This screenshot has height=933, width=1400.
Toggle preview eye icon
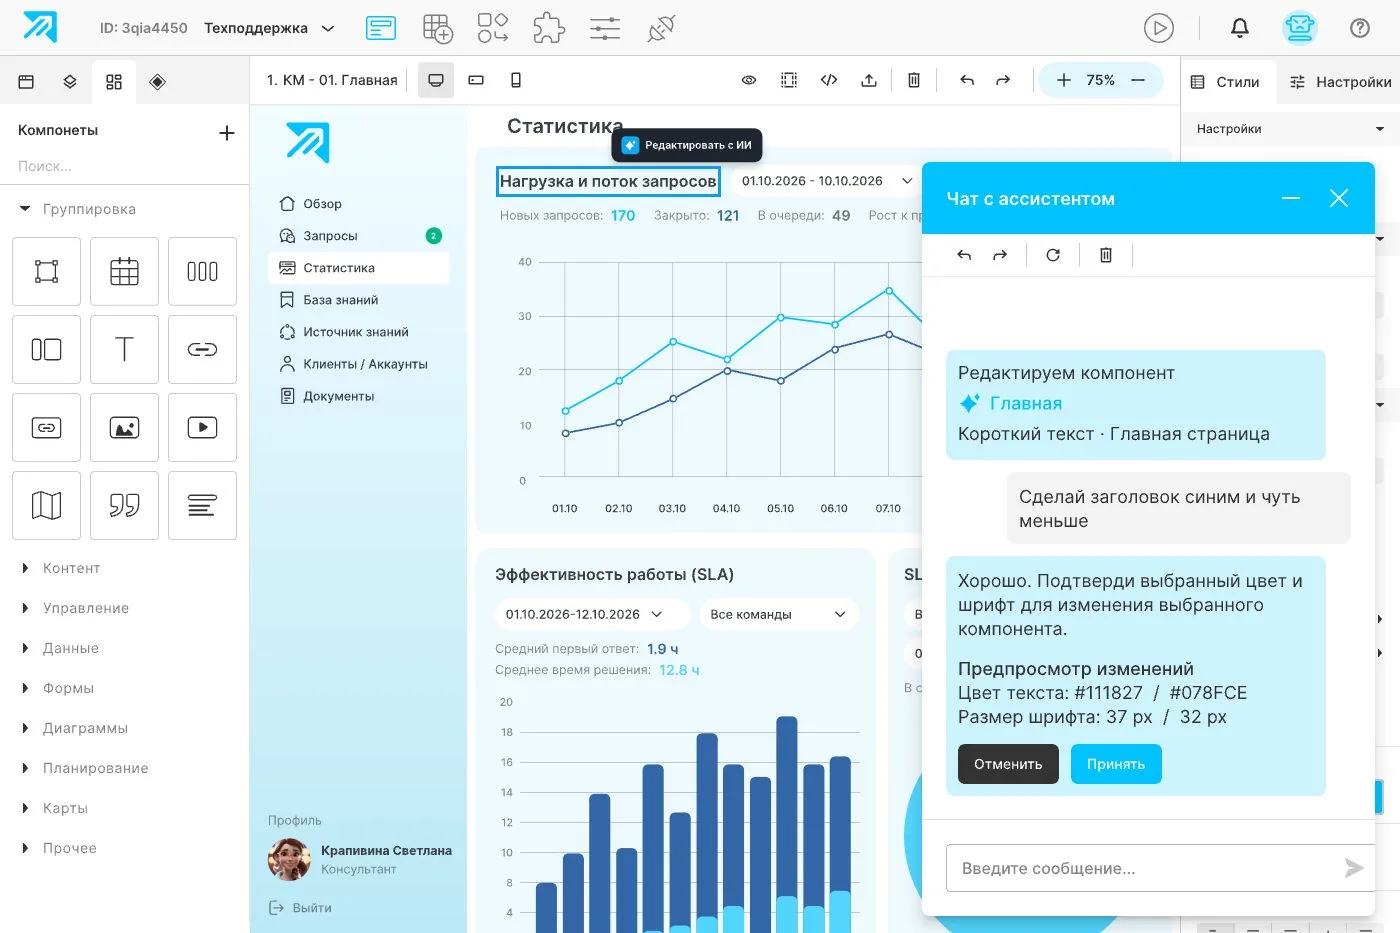(x=749, y=80)
